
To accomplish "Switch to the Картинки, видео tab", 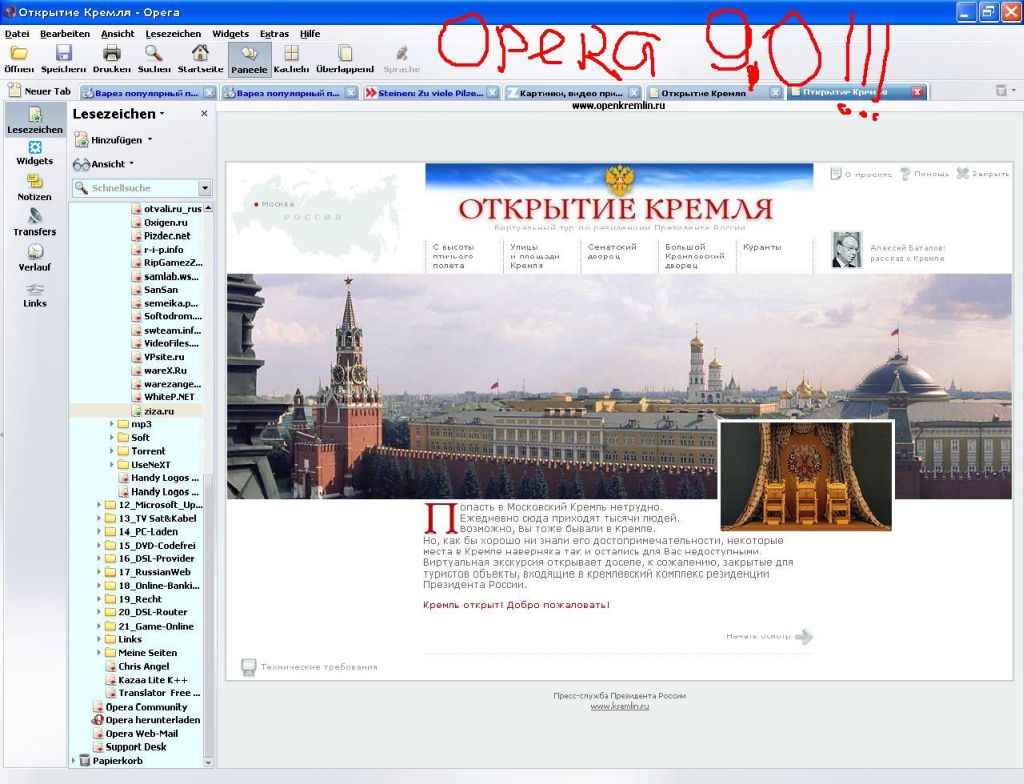I will pos(567,93).
